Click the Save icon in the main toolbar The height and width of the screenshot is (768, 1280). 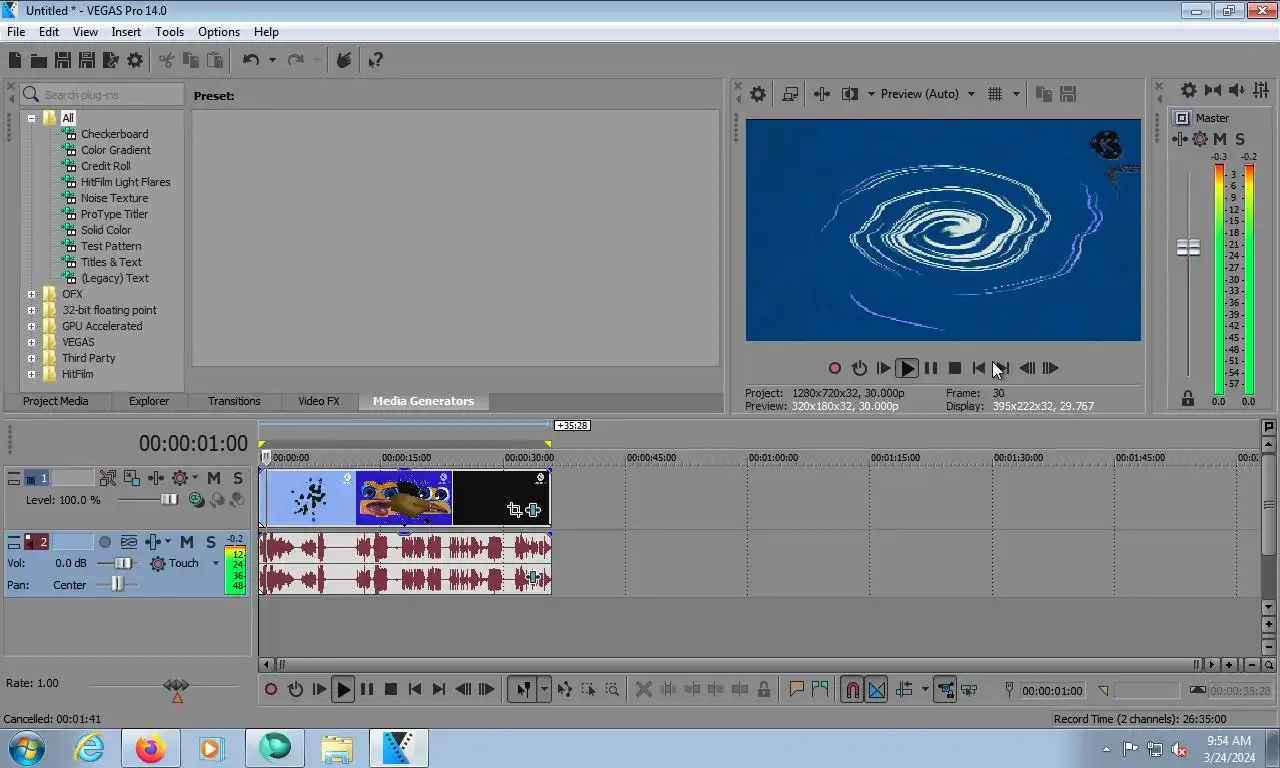pyautogui.click(x=62, y=60)
